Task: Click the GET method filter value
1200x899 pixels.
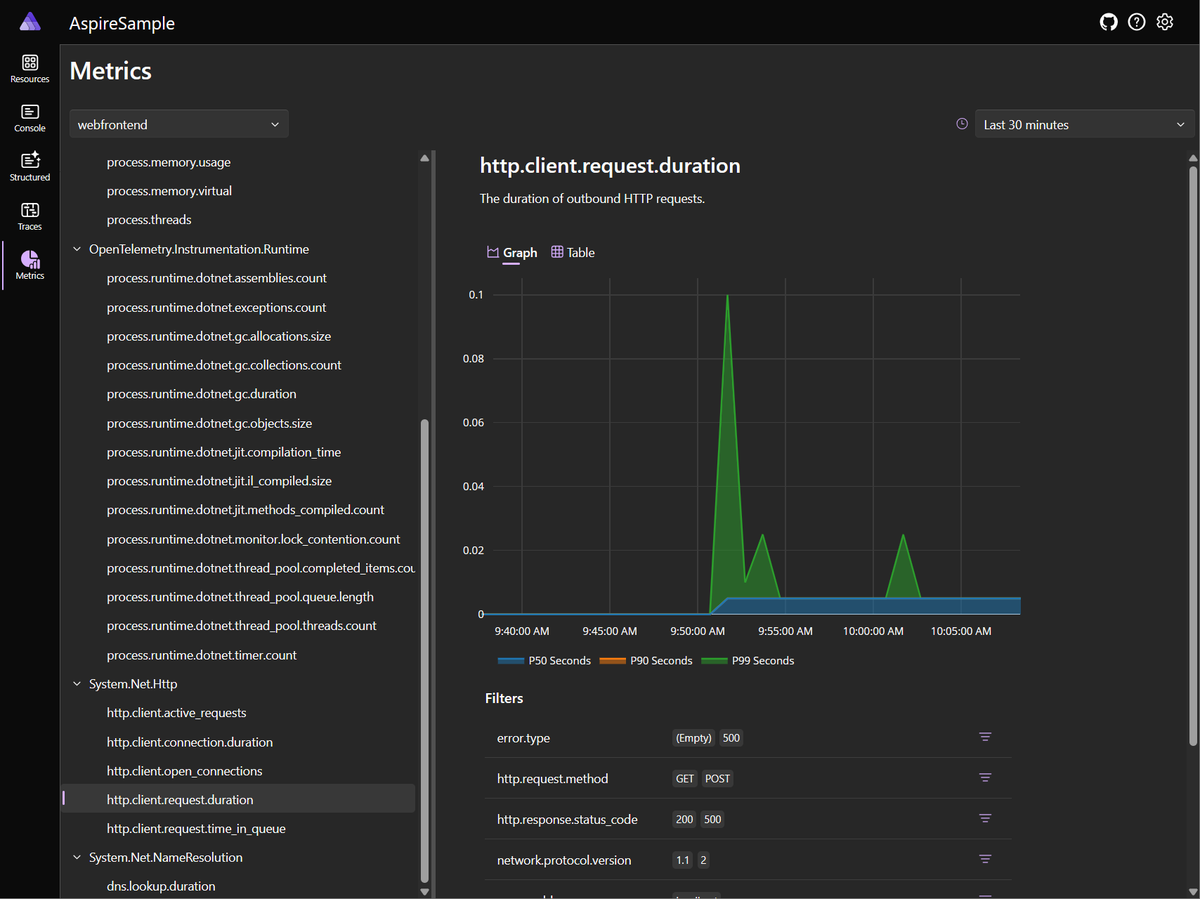Action: point(685,778)
